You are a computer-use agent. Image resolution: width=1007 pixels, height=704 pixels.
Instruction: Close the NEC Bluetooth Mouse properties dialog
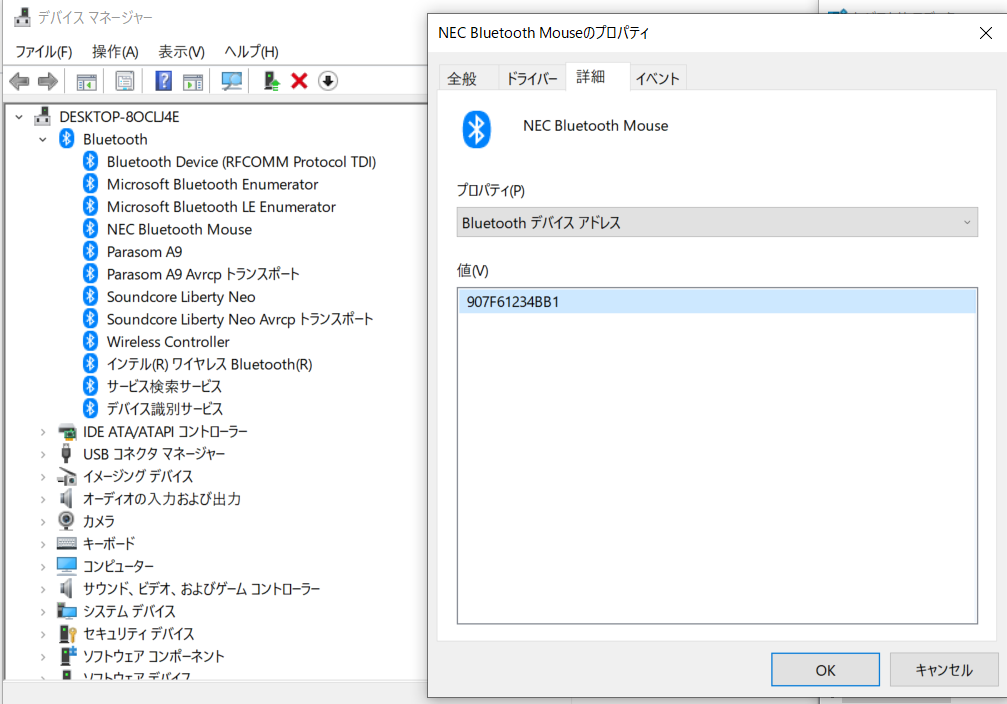(985, 33)
